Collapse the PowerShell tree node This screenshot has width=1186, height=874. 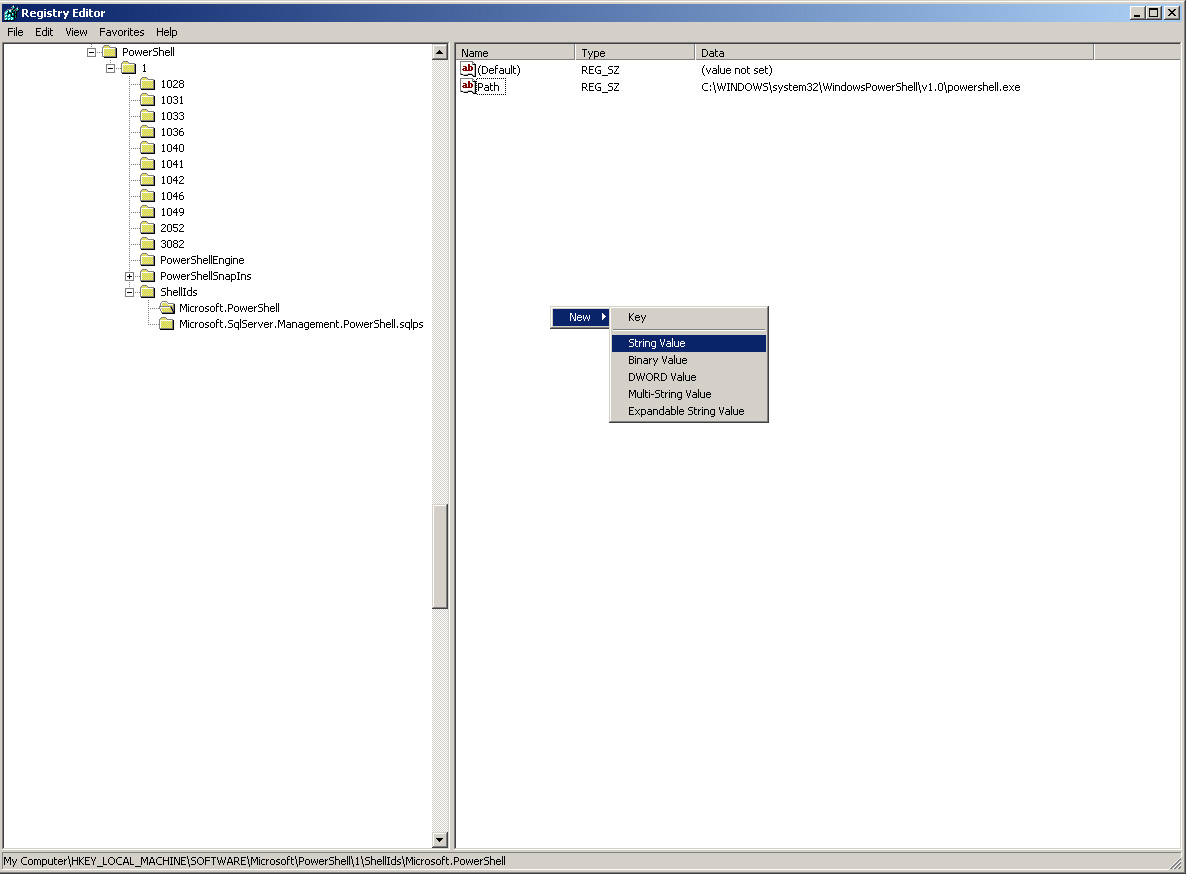92,52
